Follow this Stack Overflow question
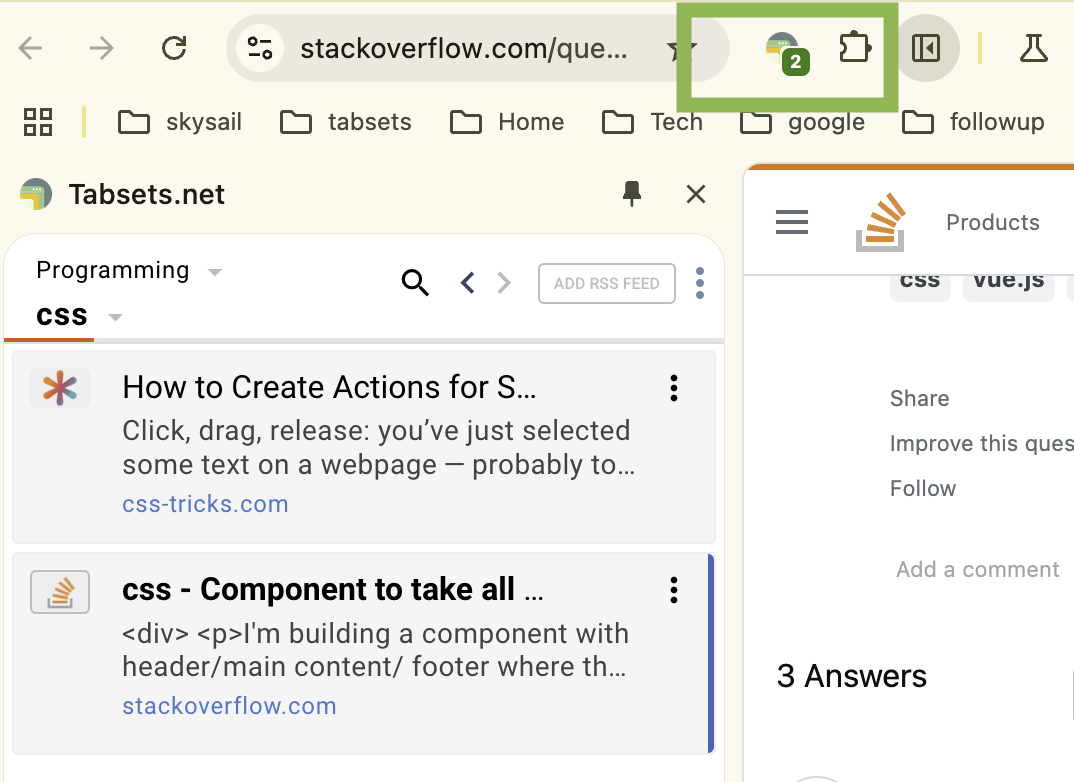The height and width of the screenshot is (782, 1074). click(x=923, y=489)
